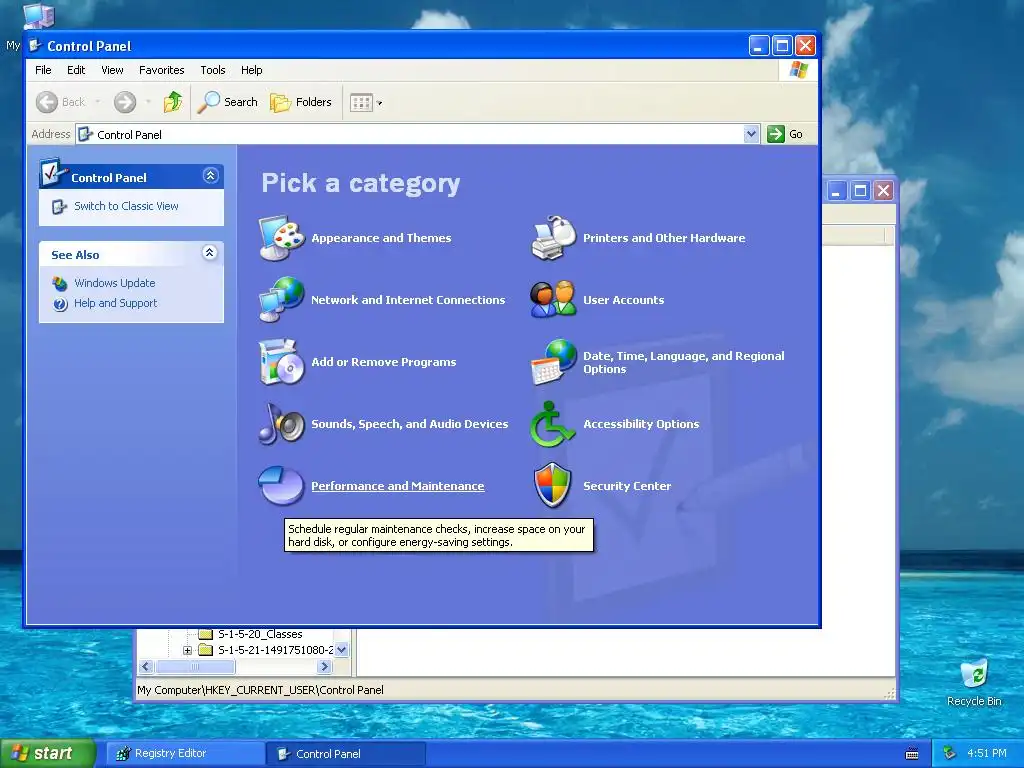Select the S-1-5-21-1491751080 registry key
Image resolution: width=1024 pixels, height=768 pixels.
tap(275, 650)
